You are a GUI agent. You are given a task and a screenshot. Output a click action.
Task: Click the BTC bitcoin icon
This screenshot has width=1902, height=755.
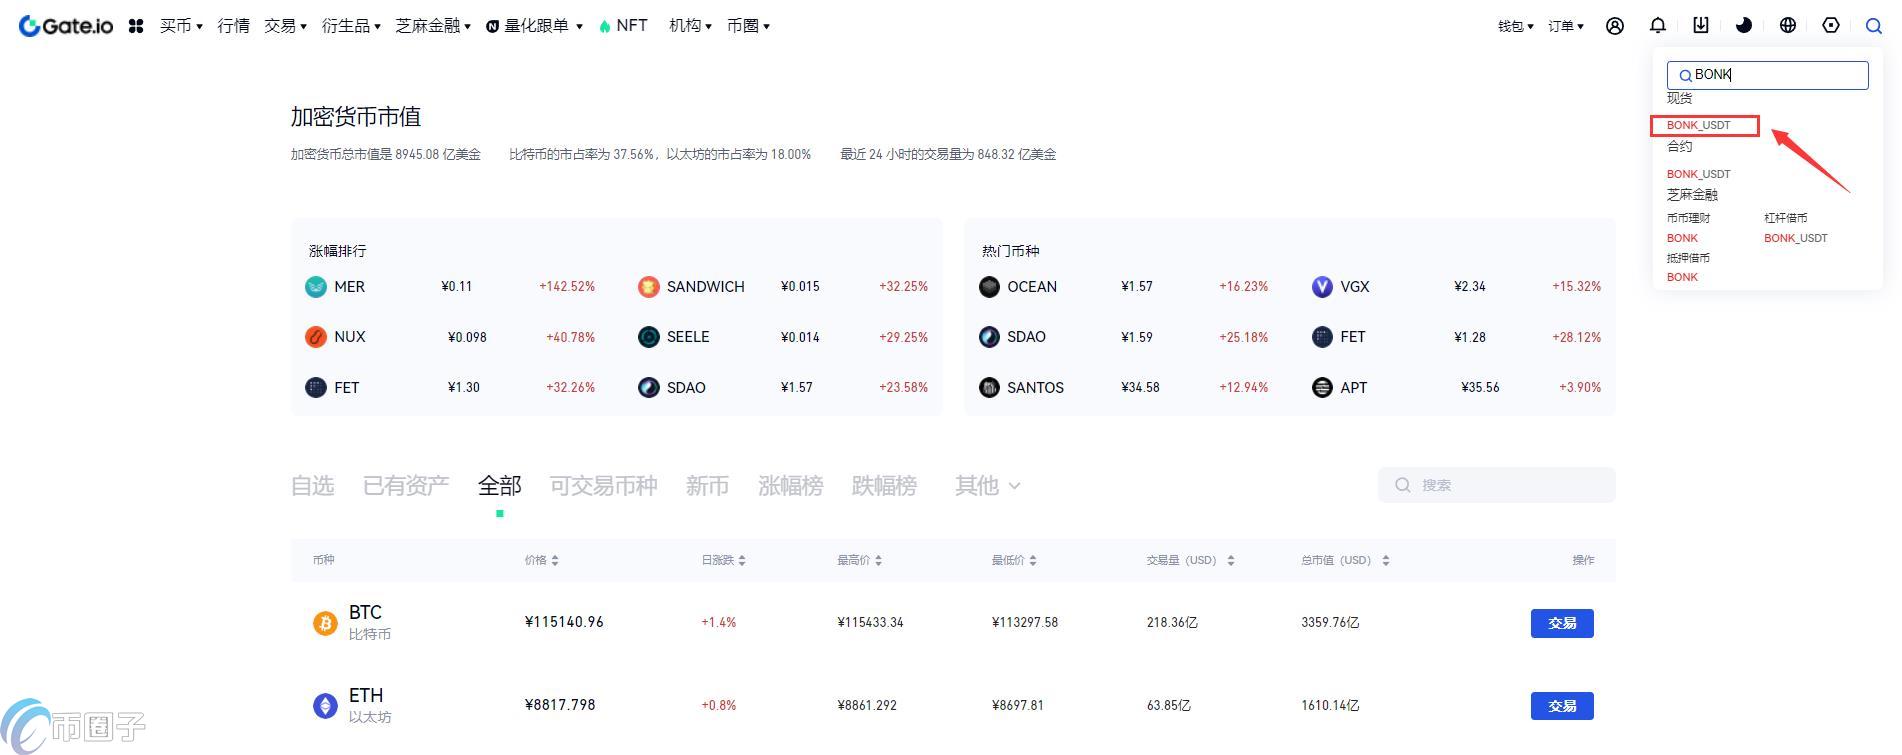(325, 623)
